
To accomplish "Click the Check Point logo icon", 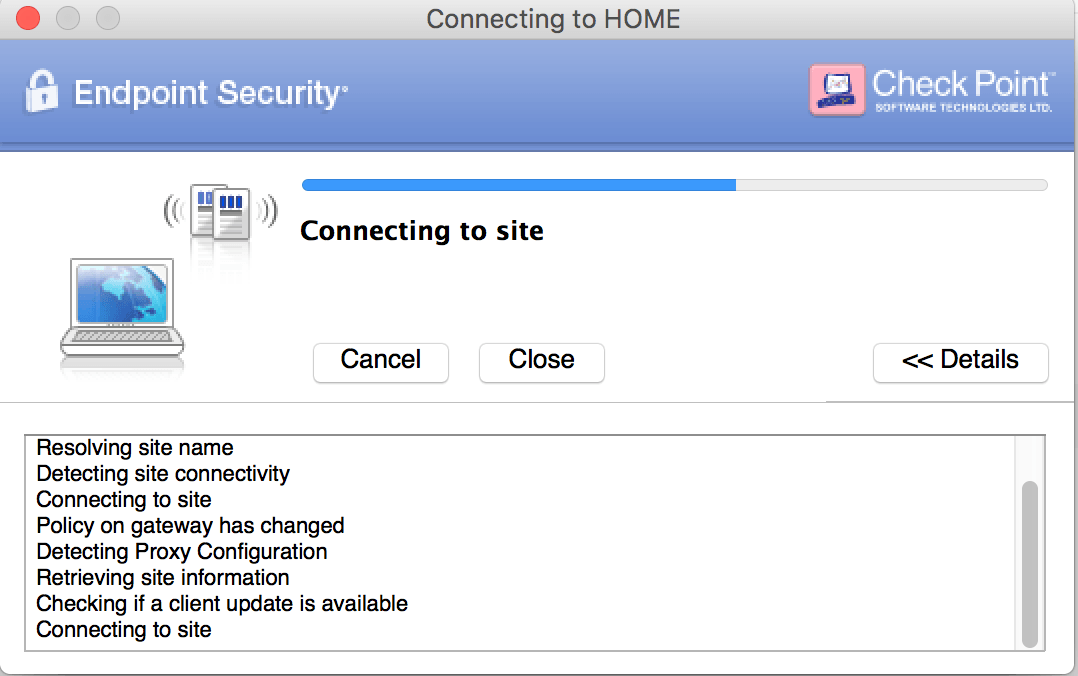I will (836, 90).
